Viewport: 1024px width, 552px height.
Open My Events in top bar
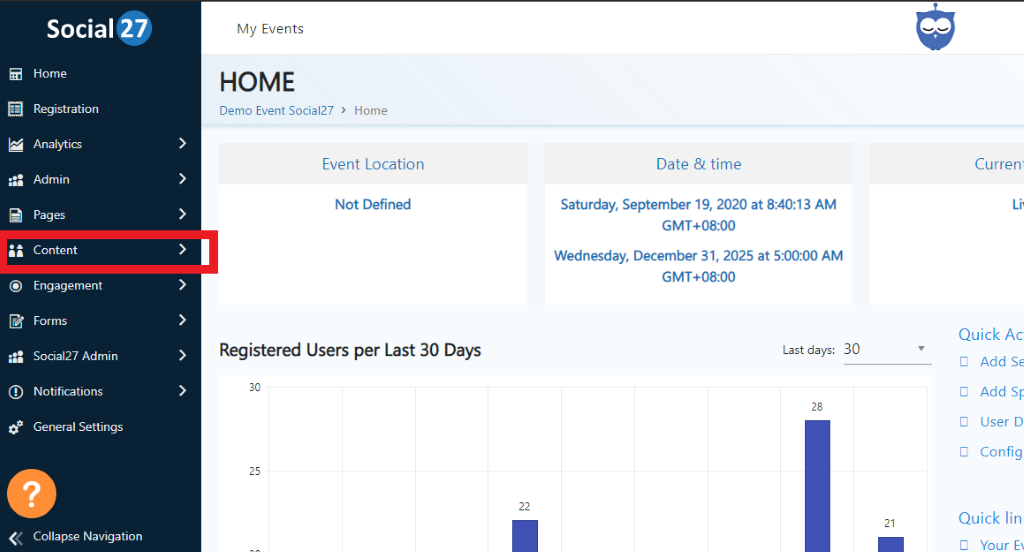pos(270,29)
